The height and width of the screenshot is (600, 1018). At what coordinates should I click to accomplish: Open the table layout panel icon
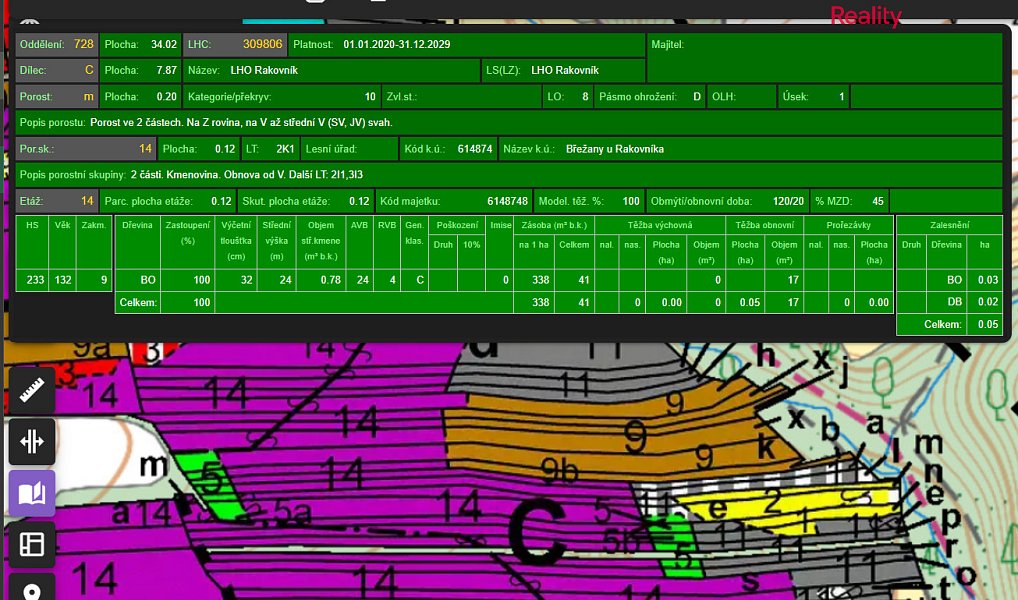[32, 545]
